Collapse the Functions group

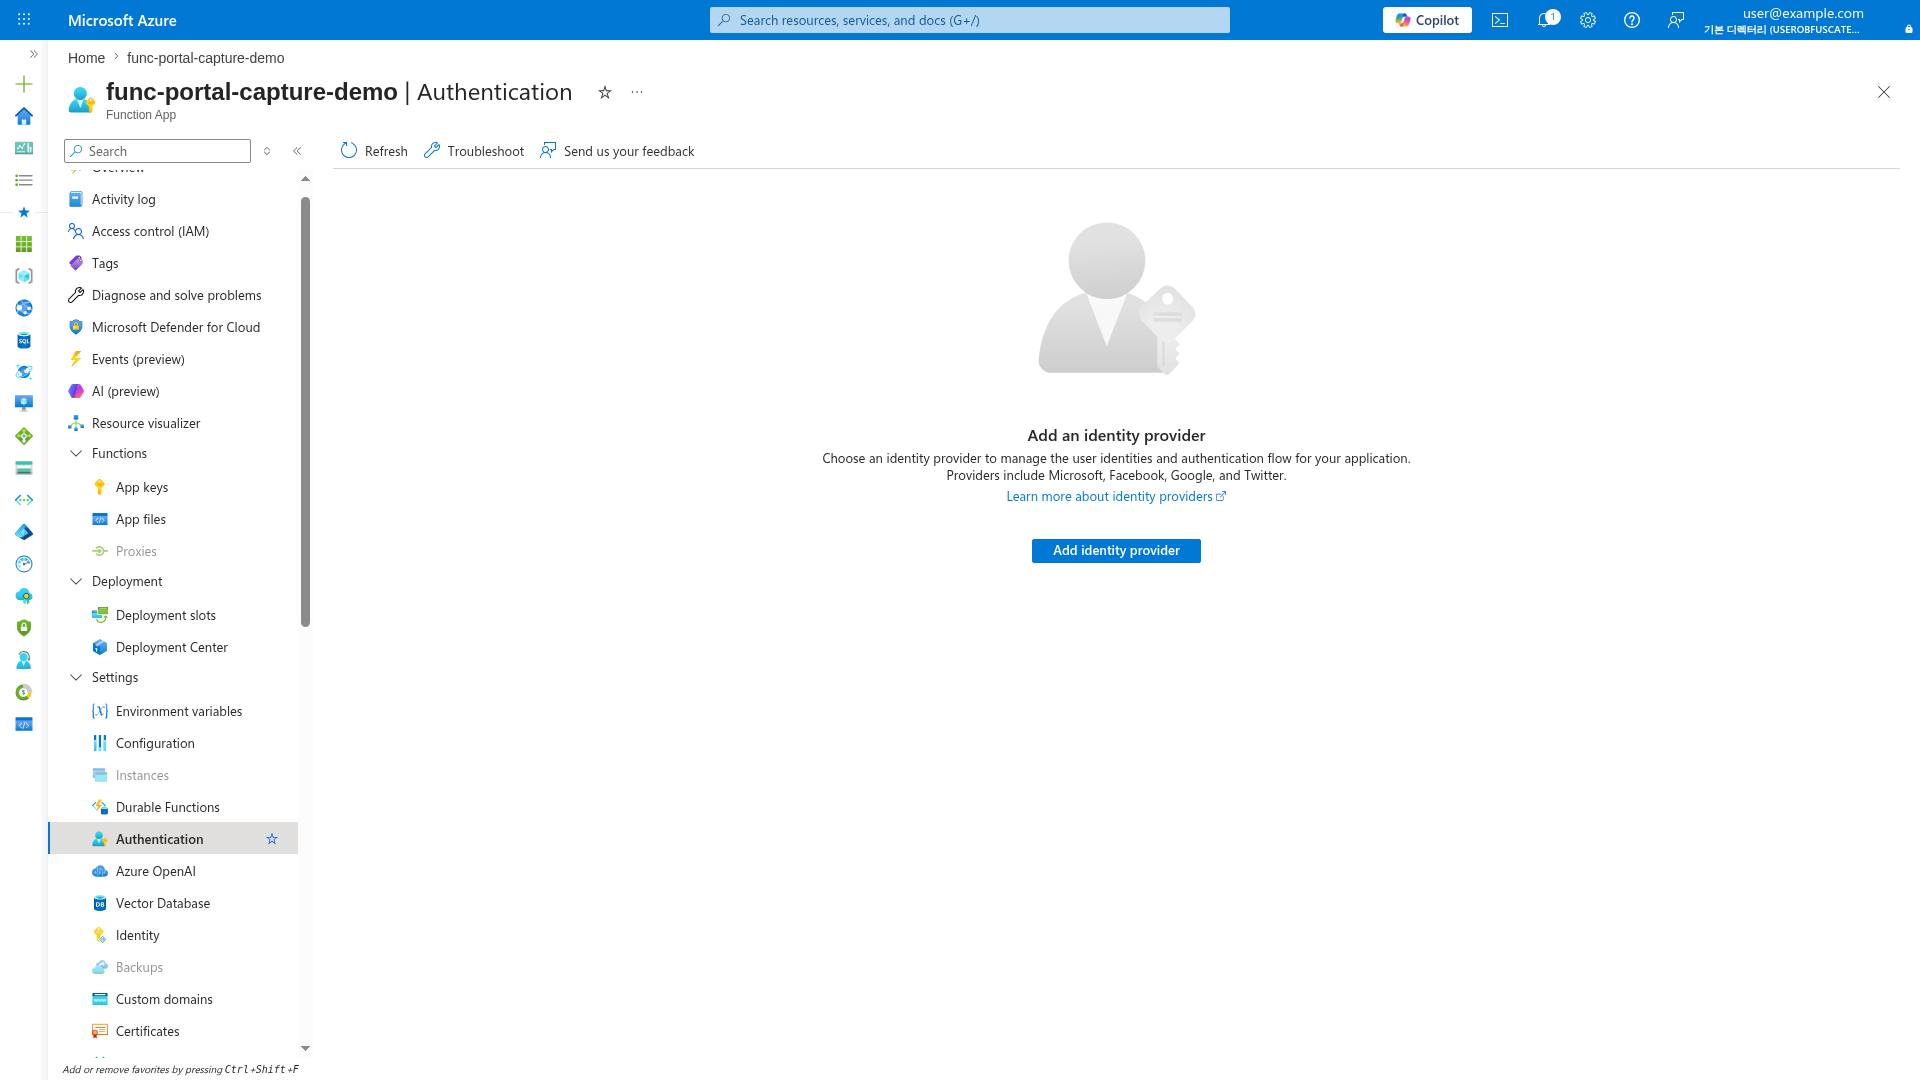pyautogui.click(x=76, y=453)
